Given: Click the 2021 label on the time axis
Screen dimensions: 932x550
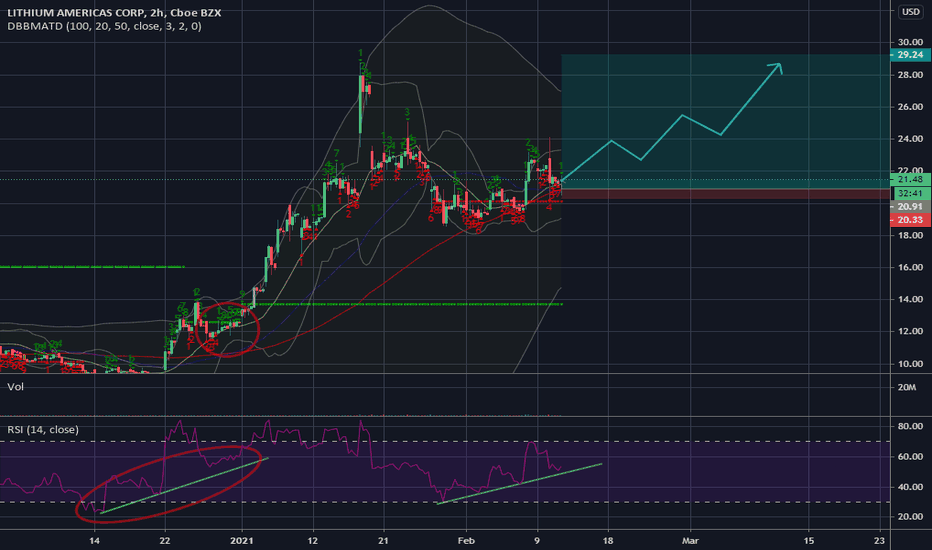Looking at the screenshot, I should click(x=241, y=540).
